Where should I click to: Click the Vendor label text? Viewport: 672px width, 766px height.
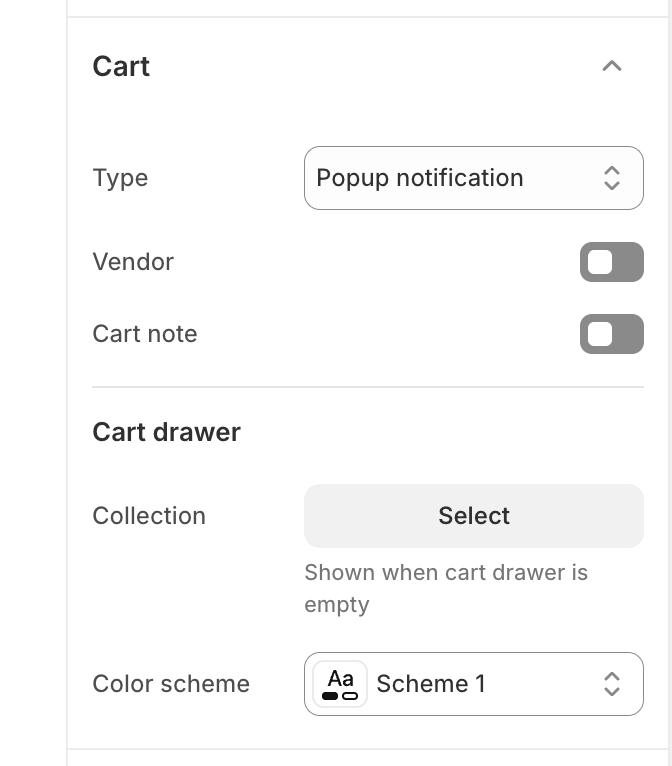pyautogui.click(x=133, y=262)
